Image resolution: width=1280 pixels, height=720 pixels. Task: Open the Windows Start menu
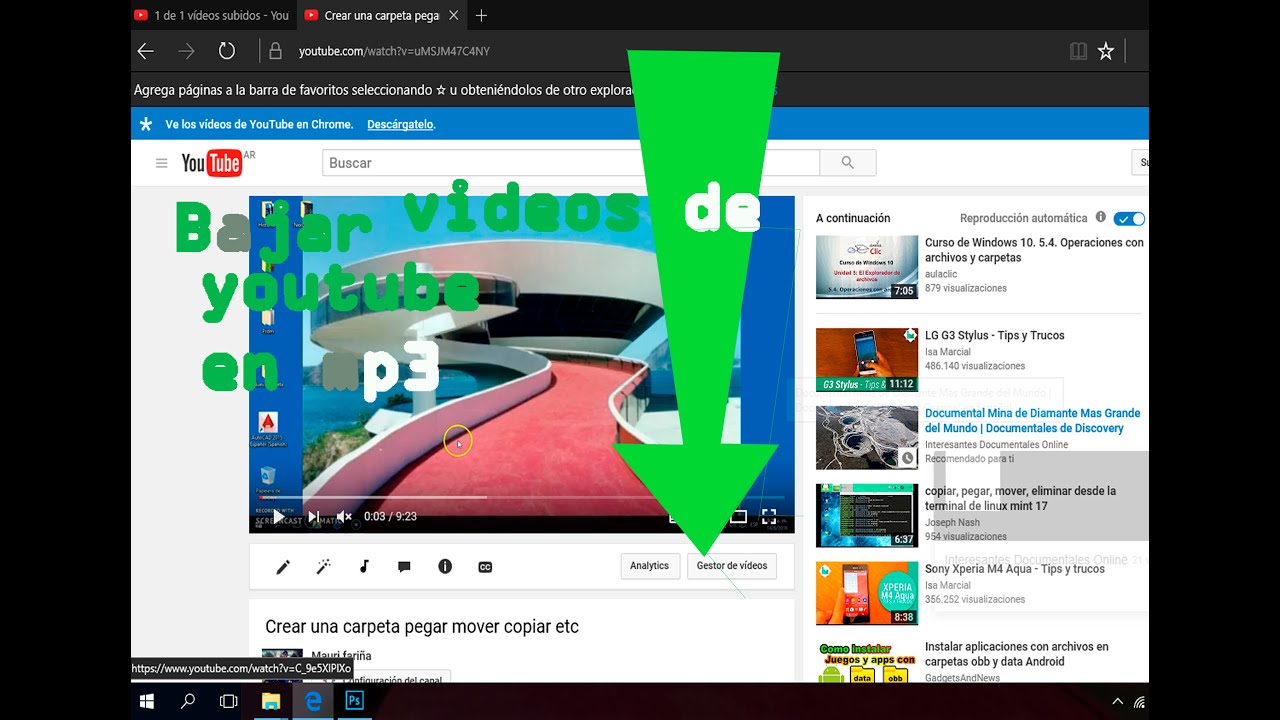[147, 702]
